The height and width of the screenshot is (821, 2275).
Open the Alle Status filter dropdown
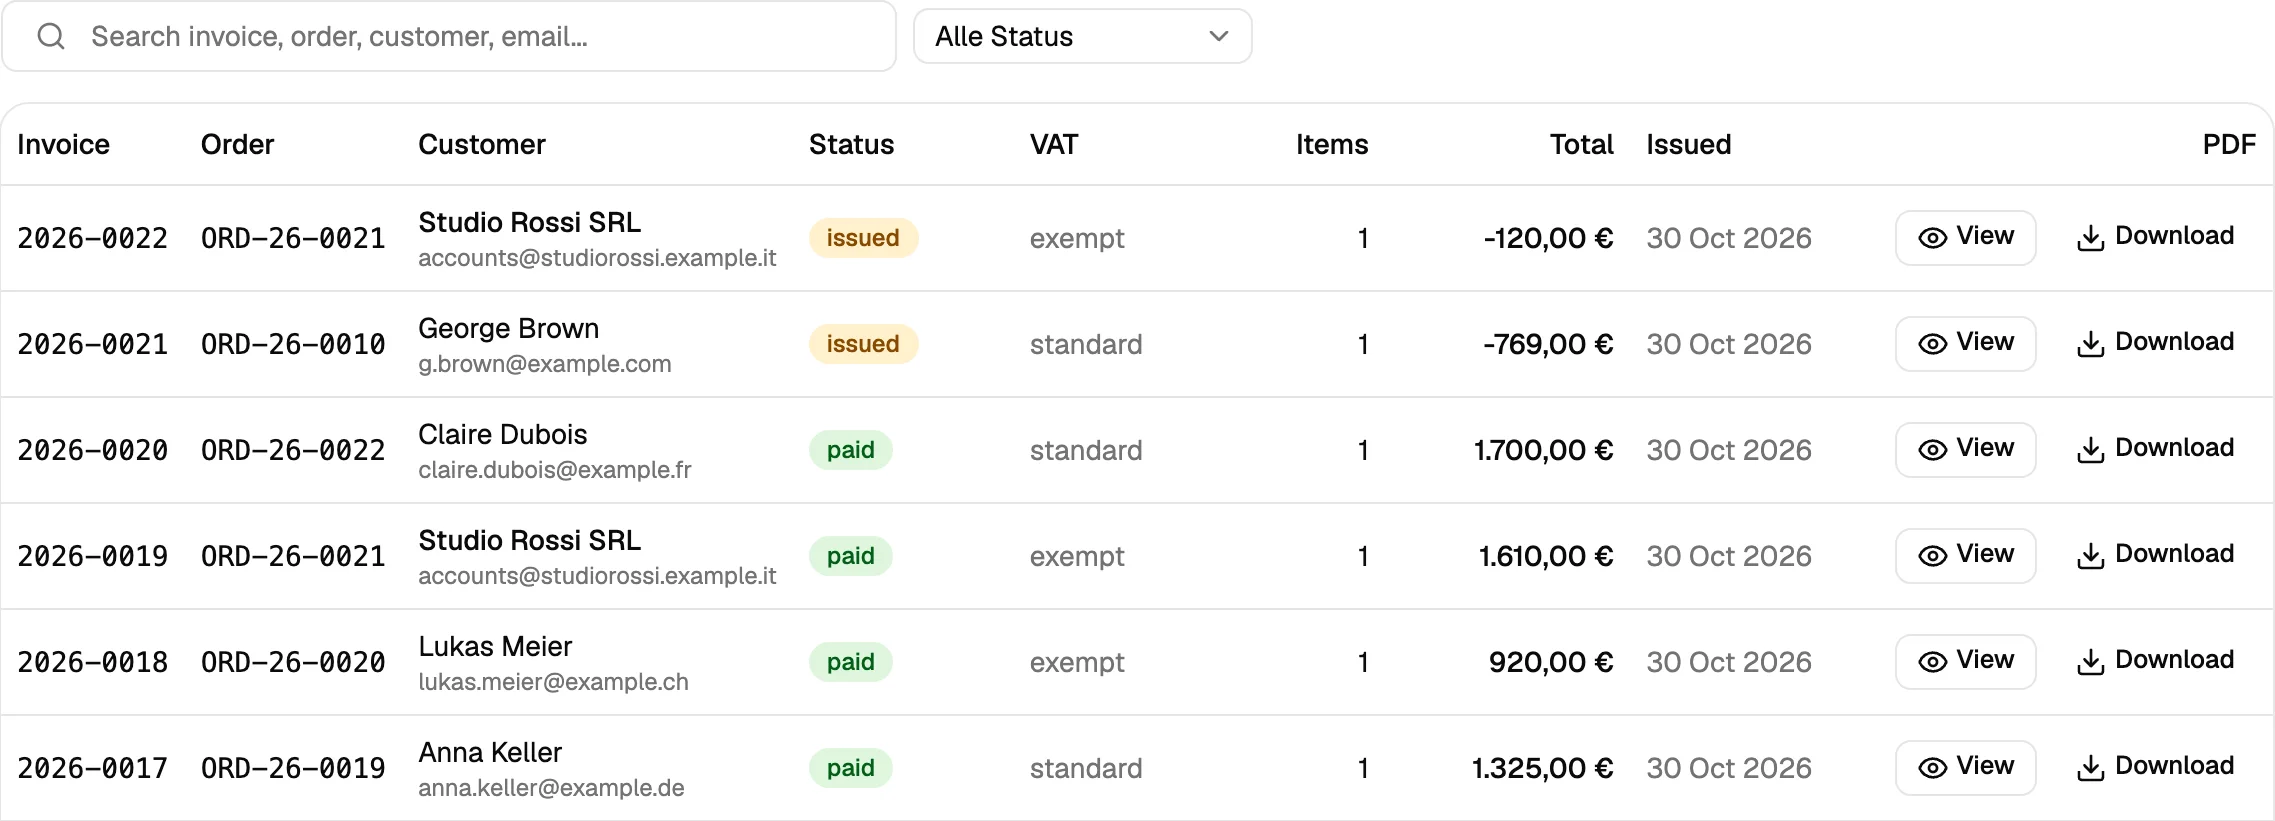pyautogui.click(x=1082, y=37)
